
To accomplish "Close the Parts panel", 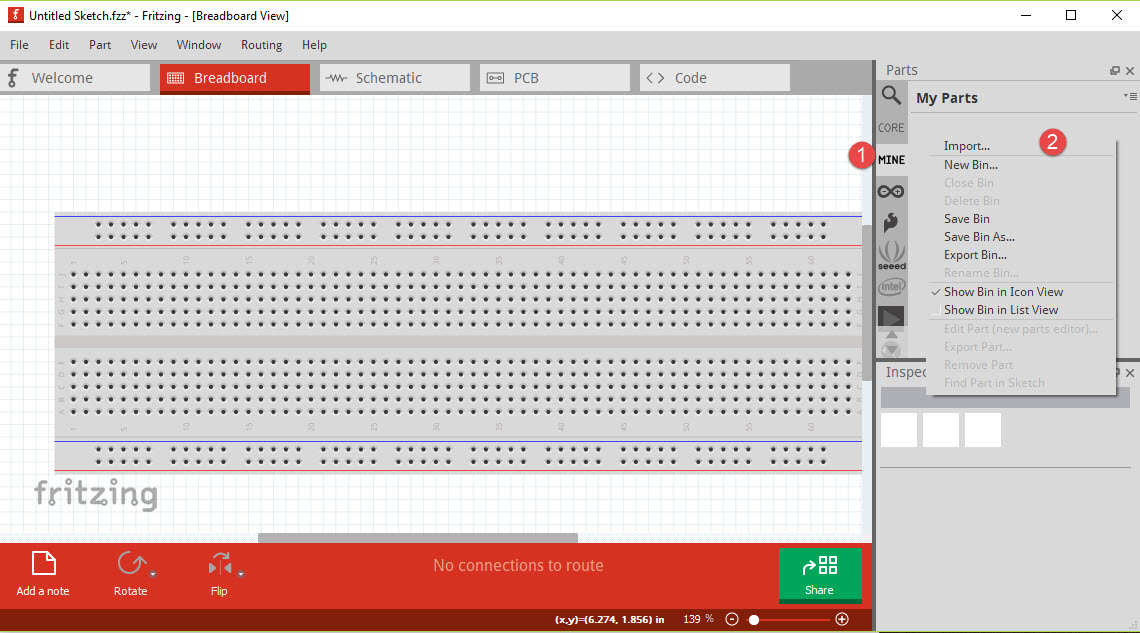I will (x=1130, y=70).
